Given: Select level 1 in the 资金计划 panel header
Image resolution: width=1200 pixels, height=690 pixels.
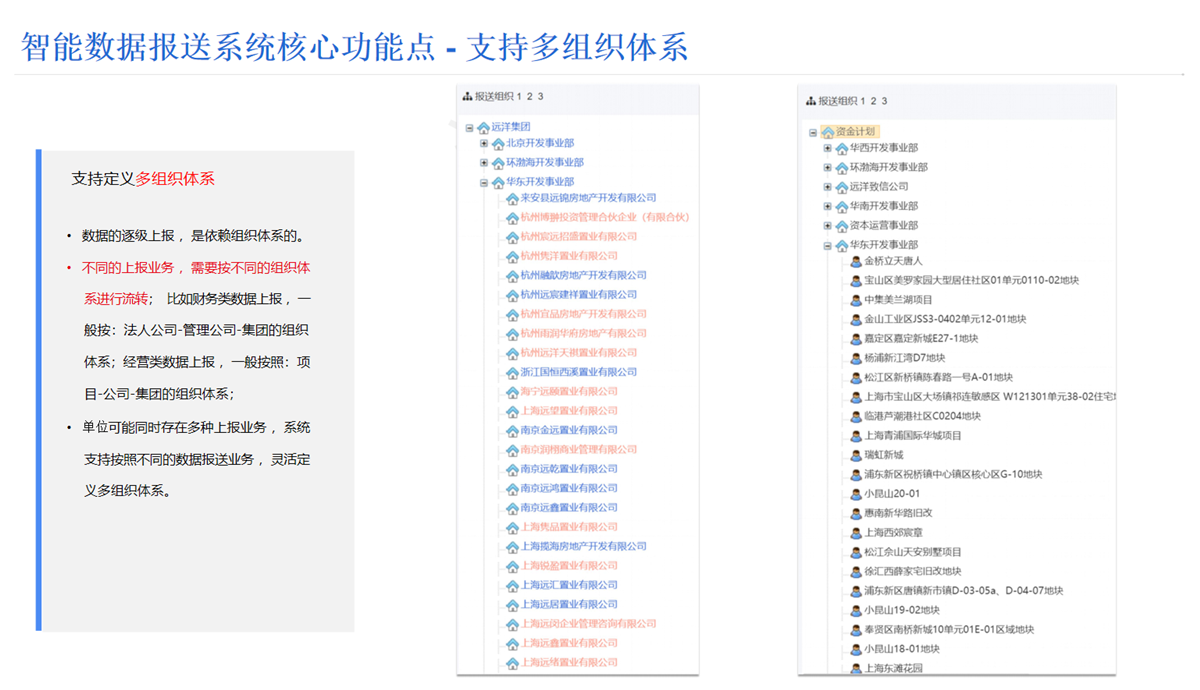Looking at the screenshot, I should 863,101.
